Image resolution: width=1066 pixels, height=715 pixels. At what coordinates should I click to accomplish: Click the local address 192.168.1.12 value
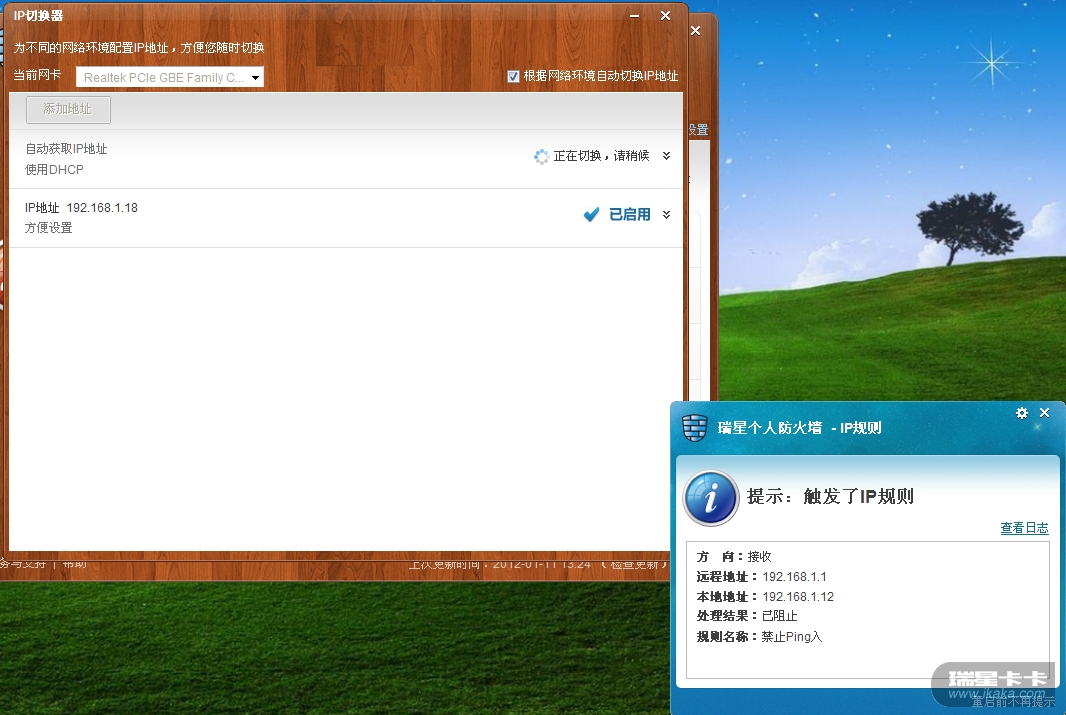tap(798, 597)
